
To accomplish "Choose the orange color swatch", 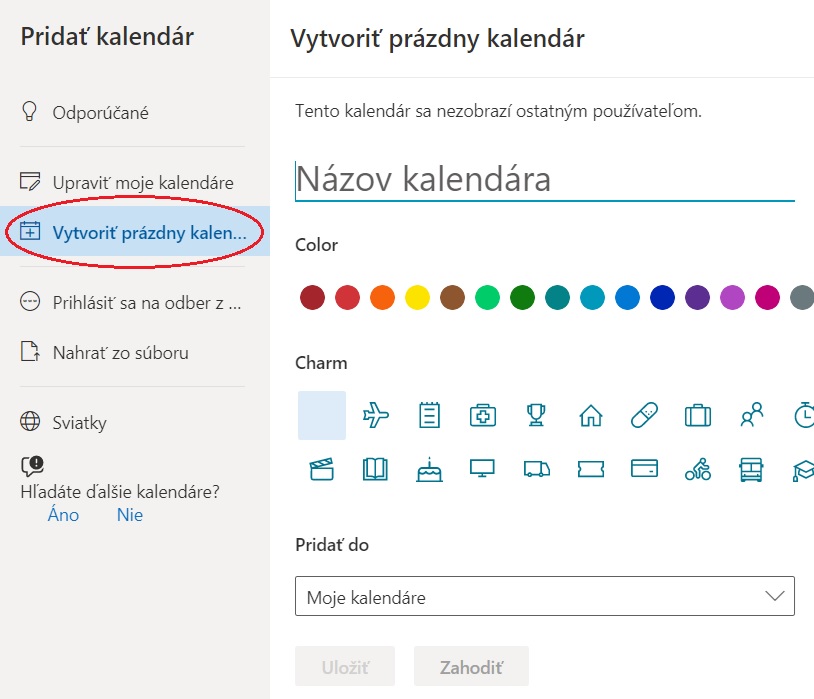I will coord(382,298).
